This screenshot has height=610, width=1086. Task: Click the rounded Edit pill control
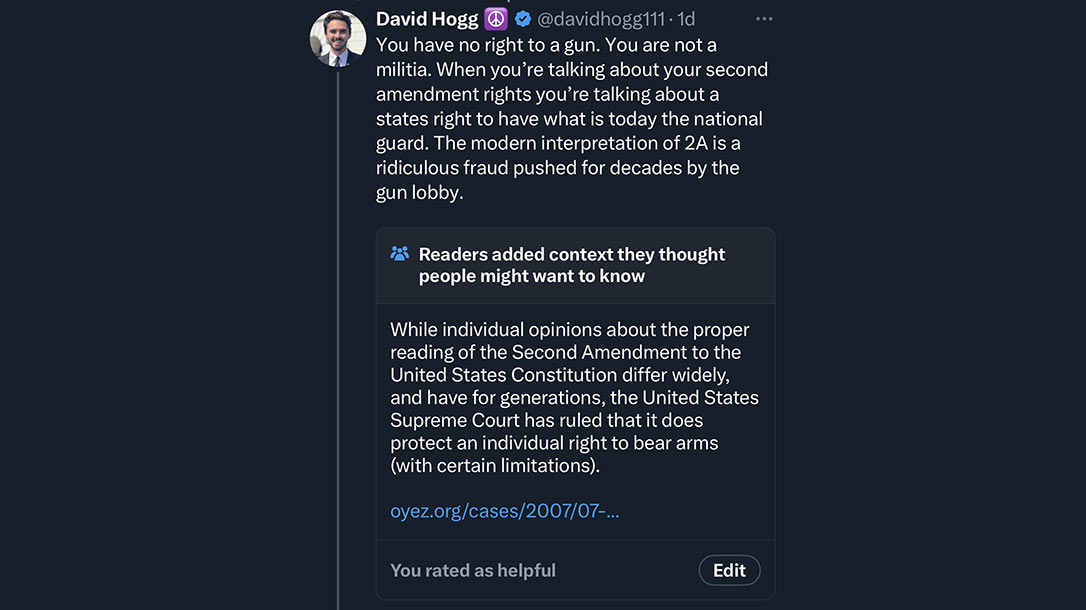coord(729,570)
